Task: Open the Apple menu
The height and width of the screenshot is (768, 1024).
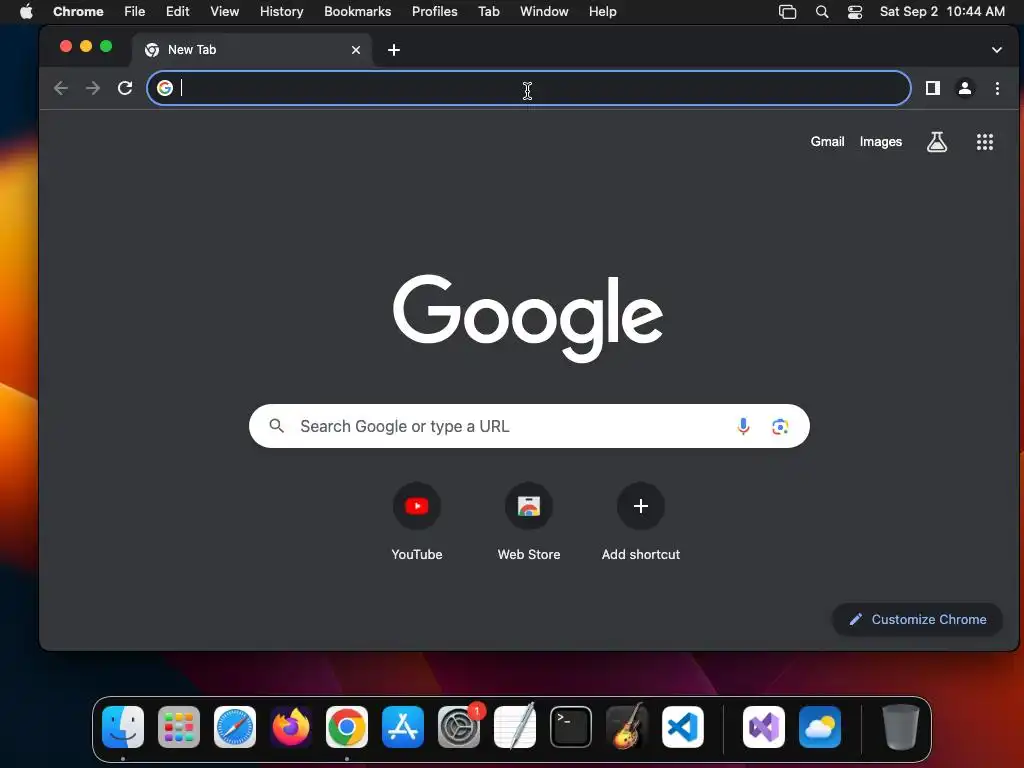Action: (26, 12)
